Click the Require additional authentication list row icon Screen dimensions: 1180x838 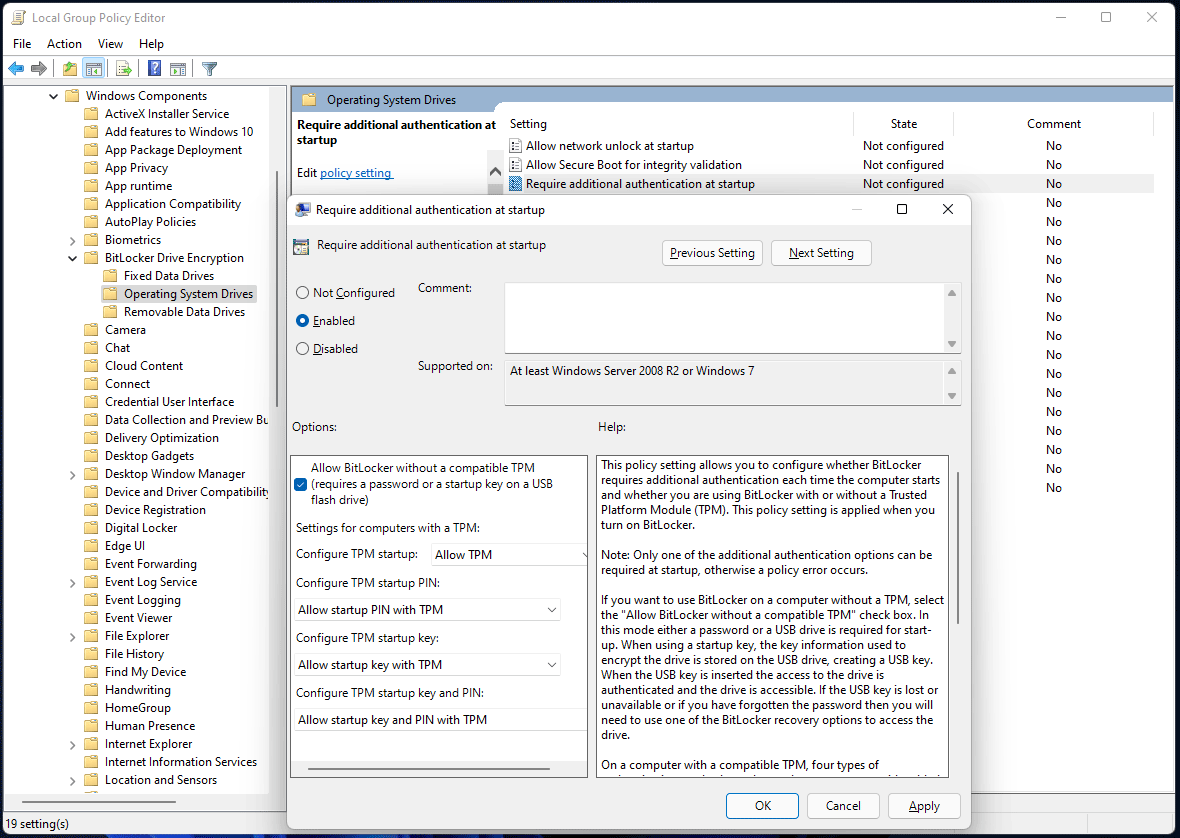pyautogui.click(x=515, y=184)
